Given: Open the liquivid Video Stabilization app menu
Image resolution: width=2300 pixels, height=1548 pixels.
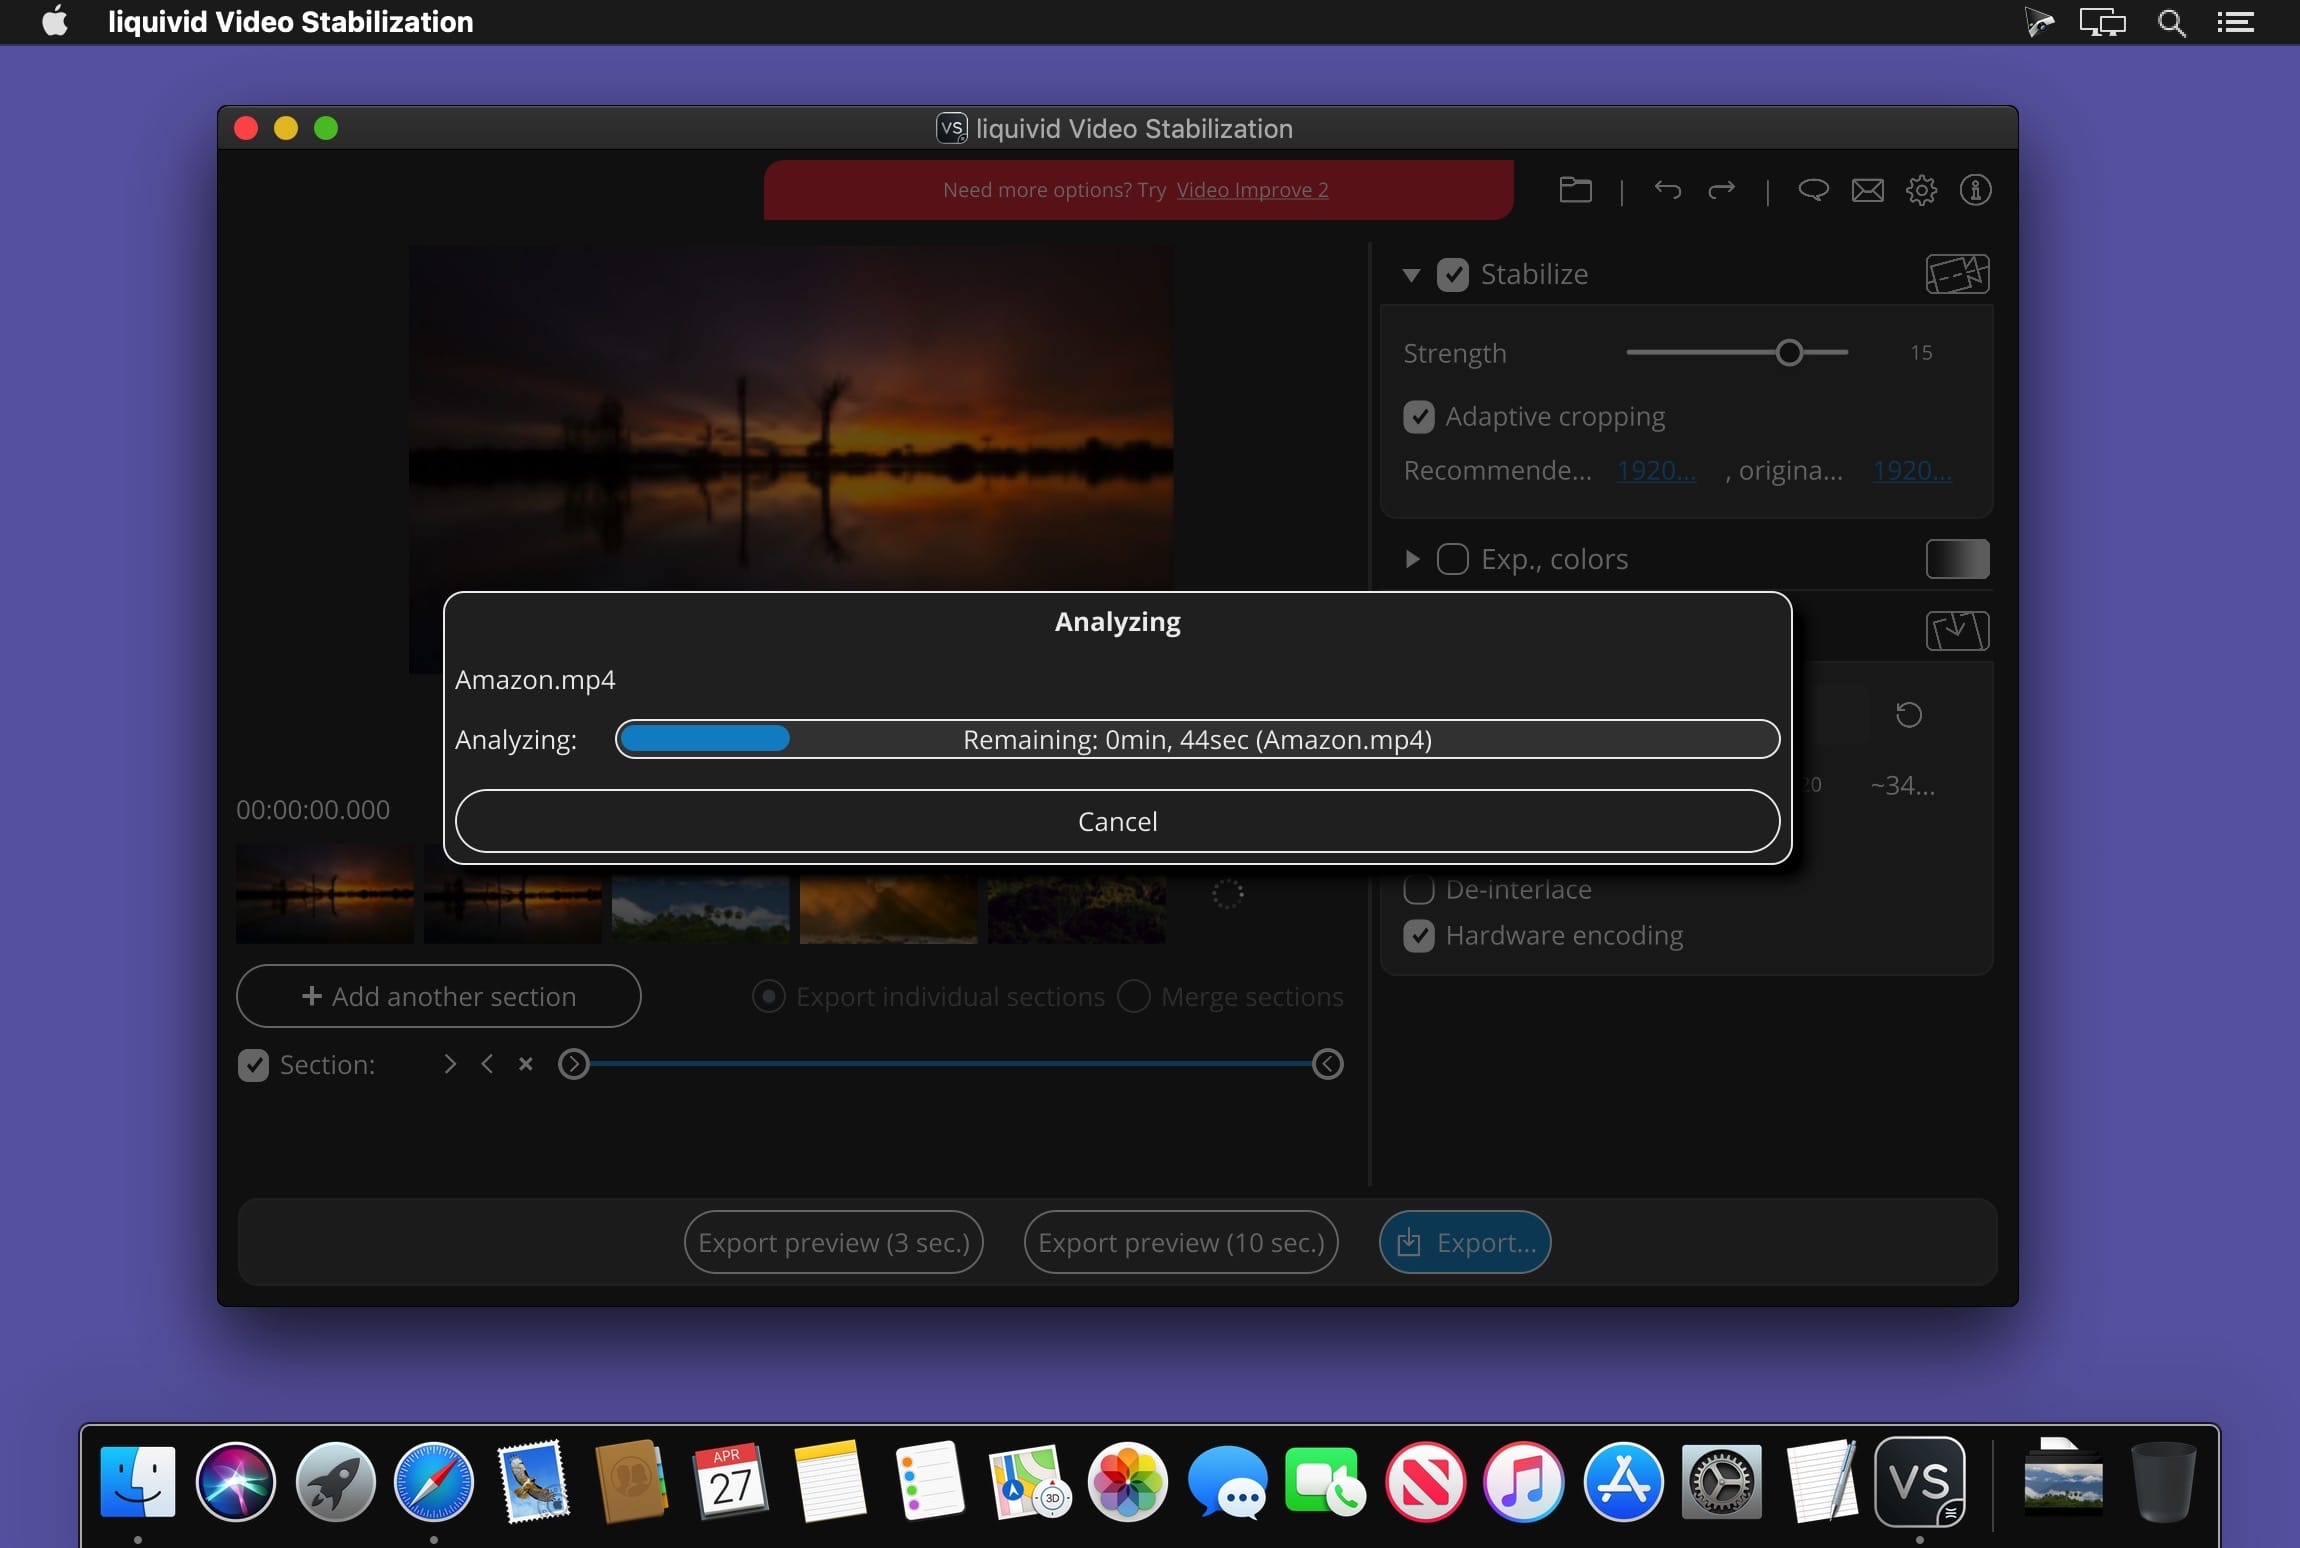Looking at the screenshot, I should click(290, 22).
